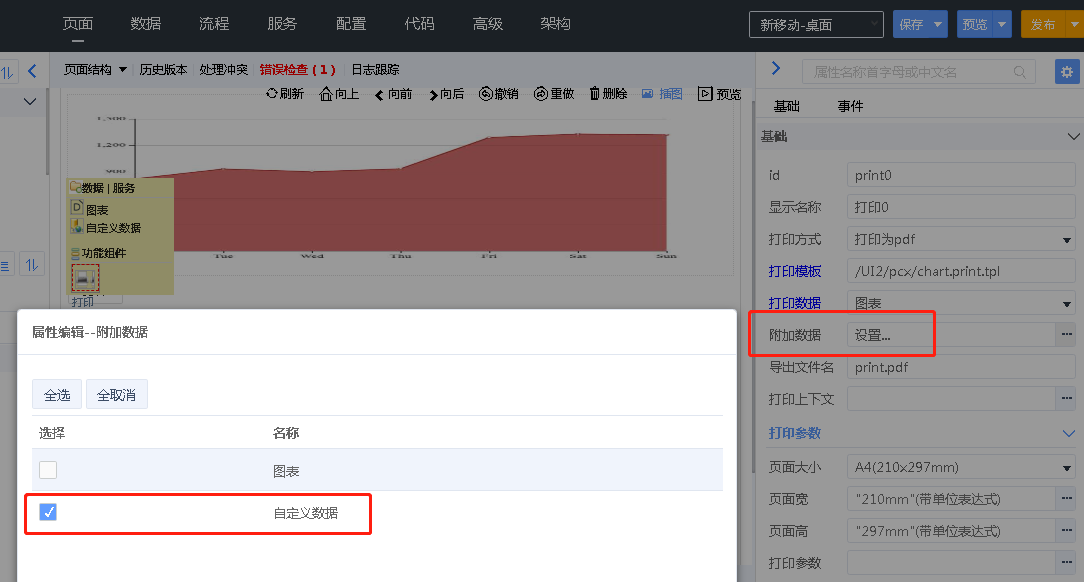Click the 插图 image icon

pos(648,94)
